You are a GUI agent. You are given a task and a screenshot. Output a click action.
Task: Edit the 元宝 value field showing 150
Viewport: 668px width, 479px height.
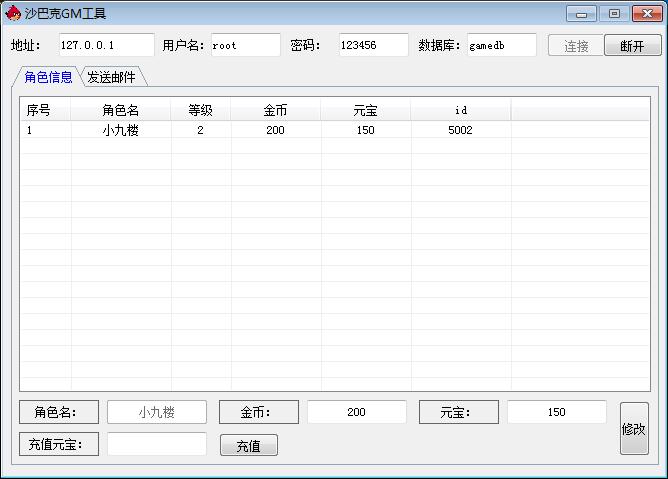click(x=557, y=412)
